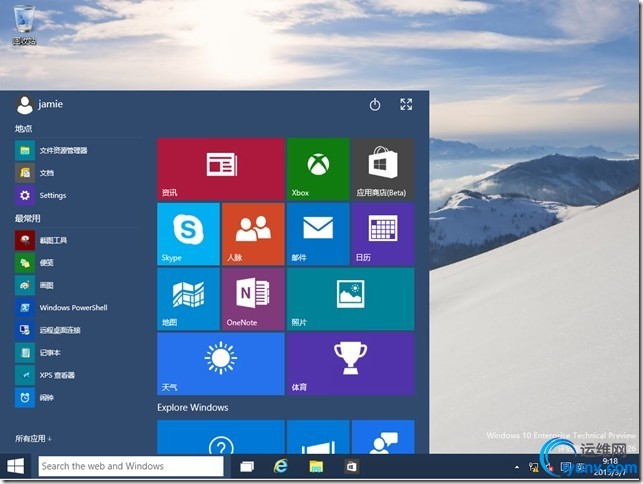Expand 所有应用 all apps list
643x484 pixels.
33,438
